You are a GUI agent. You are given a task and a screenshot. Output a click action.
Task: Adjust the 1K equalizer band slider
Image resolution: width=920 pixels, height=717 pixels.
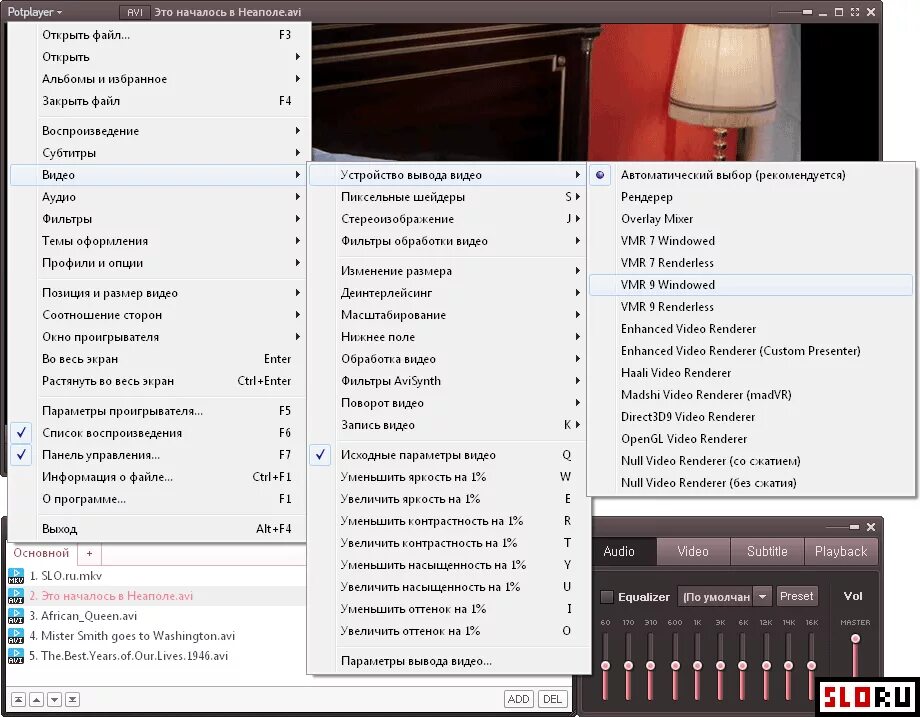pyautogui.click(x=697, y=665)
